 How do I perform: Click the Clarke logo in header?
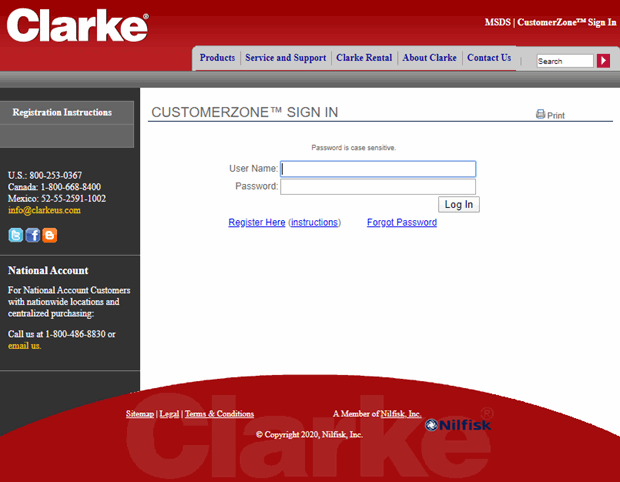78,25
